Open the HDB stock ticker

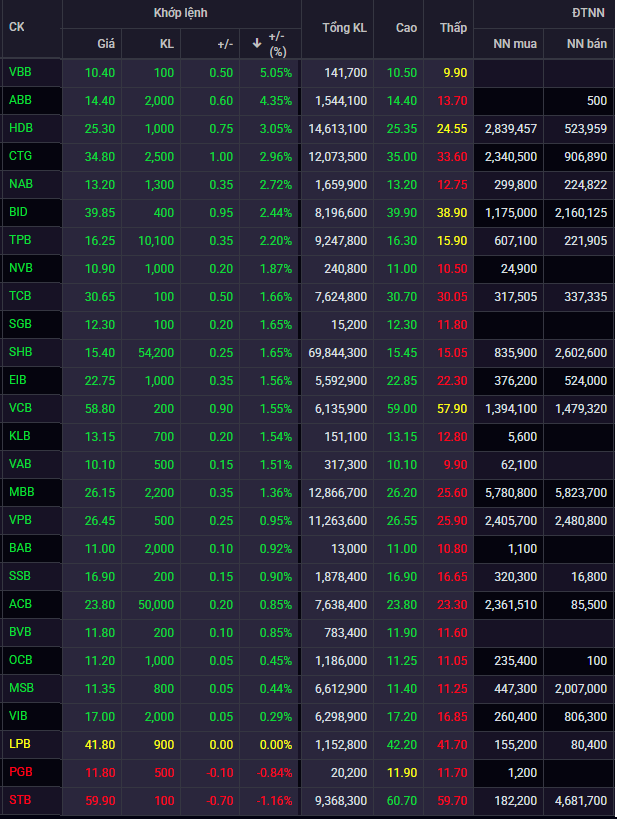pyautogui.click(x=20, y=129)
